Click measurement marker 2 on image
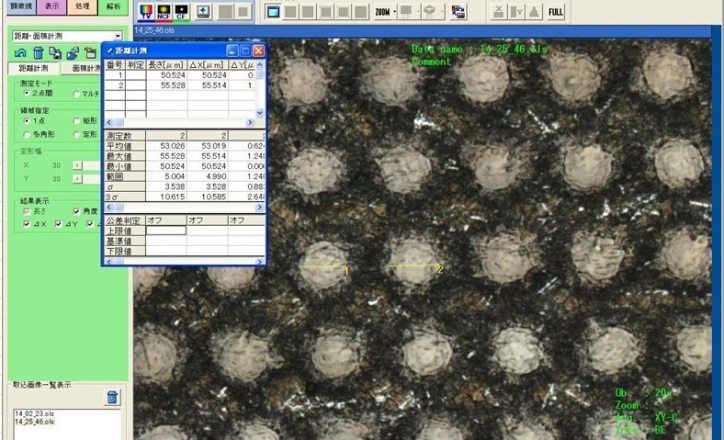 [440, 269]
